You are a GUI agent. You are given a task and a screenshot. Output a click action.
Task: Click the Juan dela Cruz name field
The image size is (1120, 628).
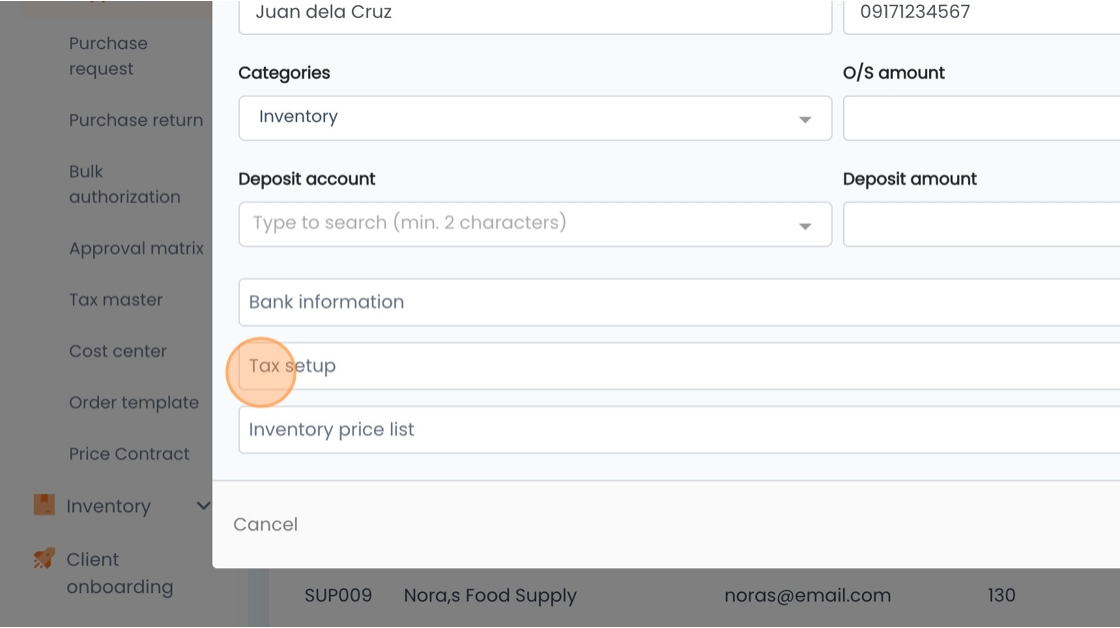(x=535, y=14)
